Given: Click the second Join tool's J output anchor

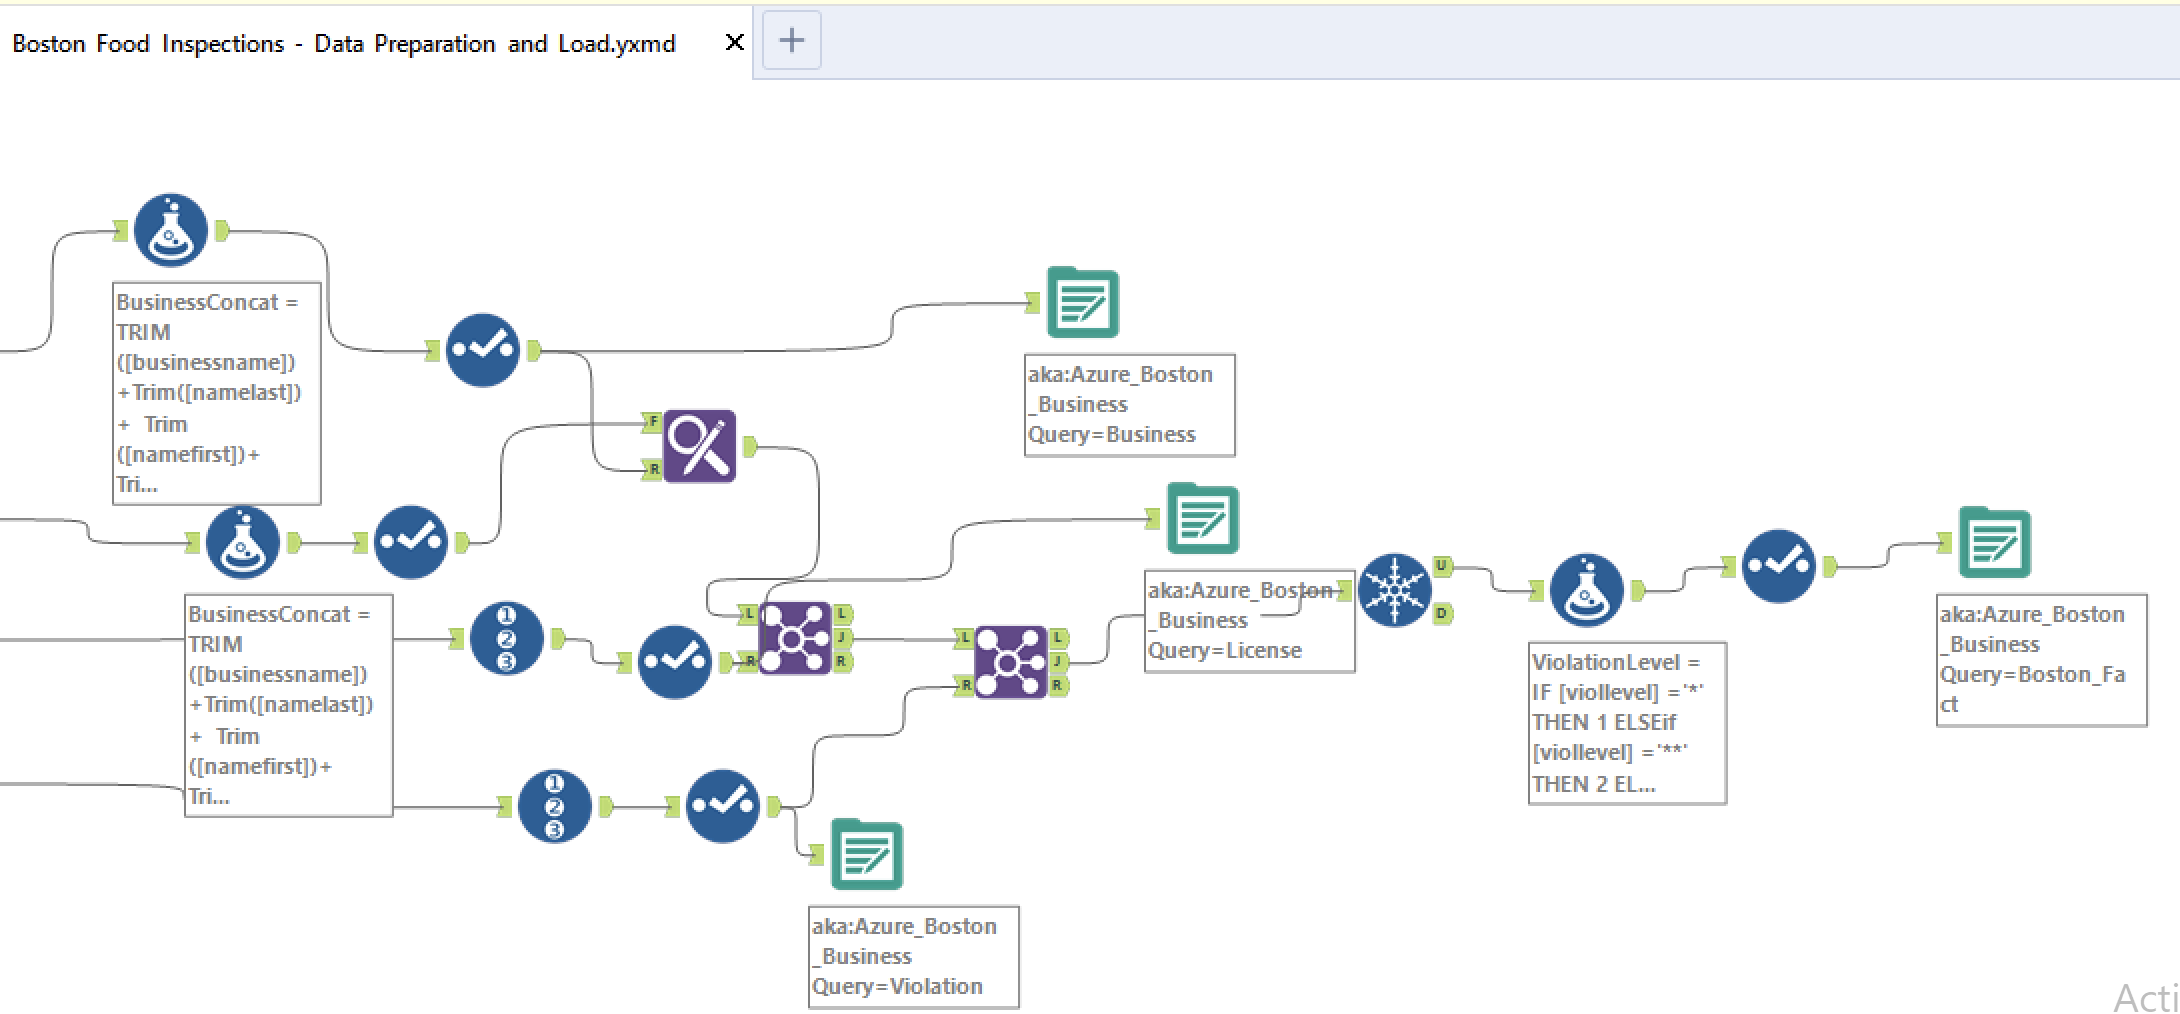Looking at the screenshot, I should point(1058,661).
